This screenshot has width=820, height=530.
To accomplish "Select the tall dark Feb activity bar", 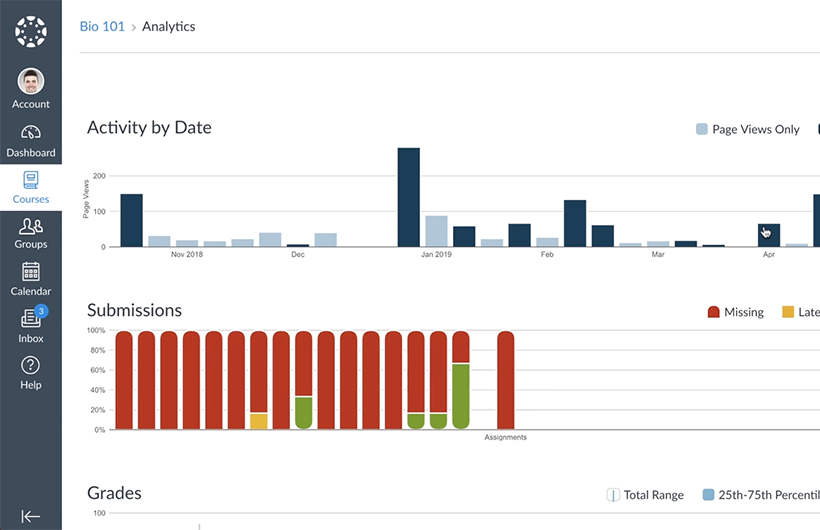I will [575, 223].
